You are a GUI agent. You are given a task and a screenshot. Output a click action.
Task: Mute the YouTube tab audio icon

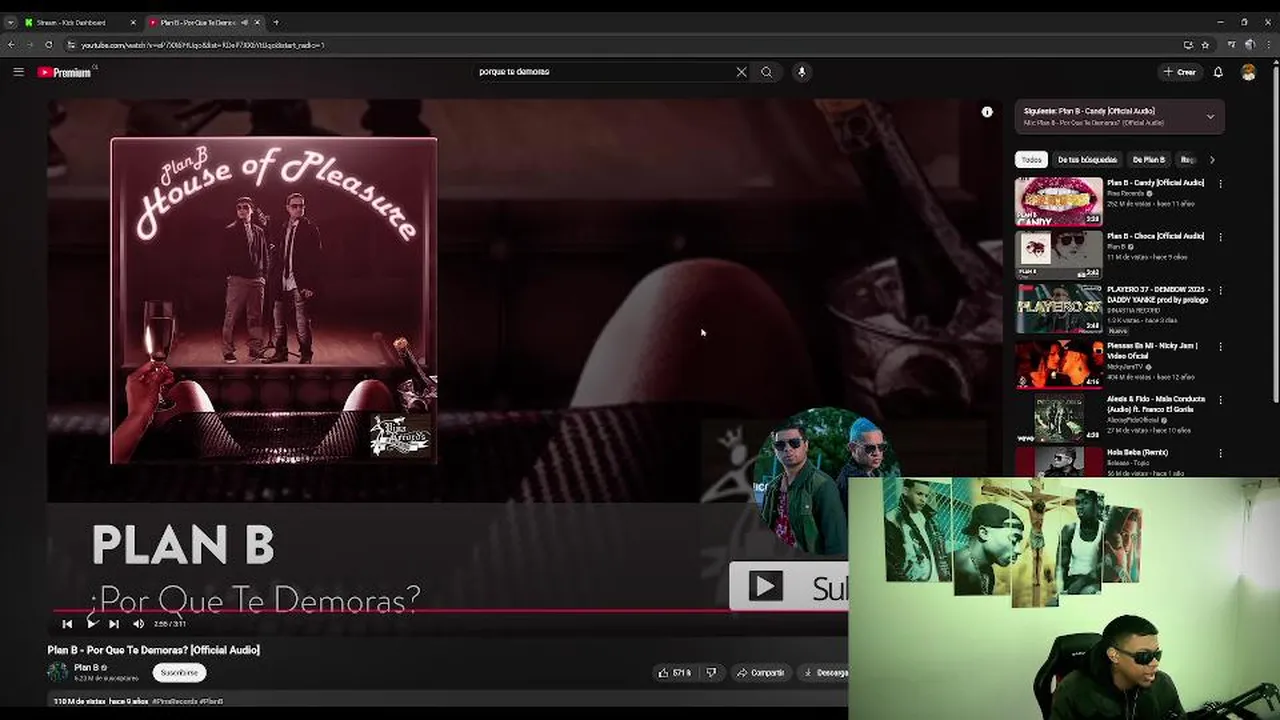tap(245, 22)
